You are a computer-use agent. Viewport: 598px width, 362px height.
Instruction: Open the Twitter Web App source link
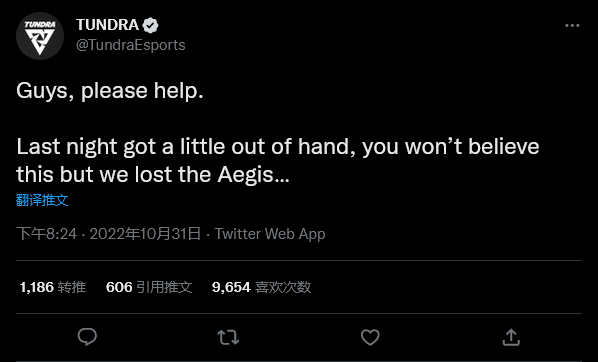click(270, 233)
